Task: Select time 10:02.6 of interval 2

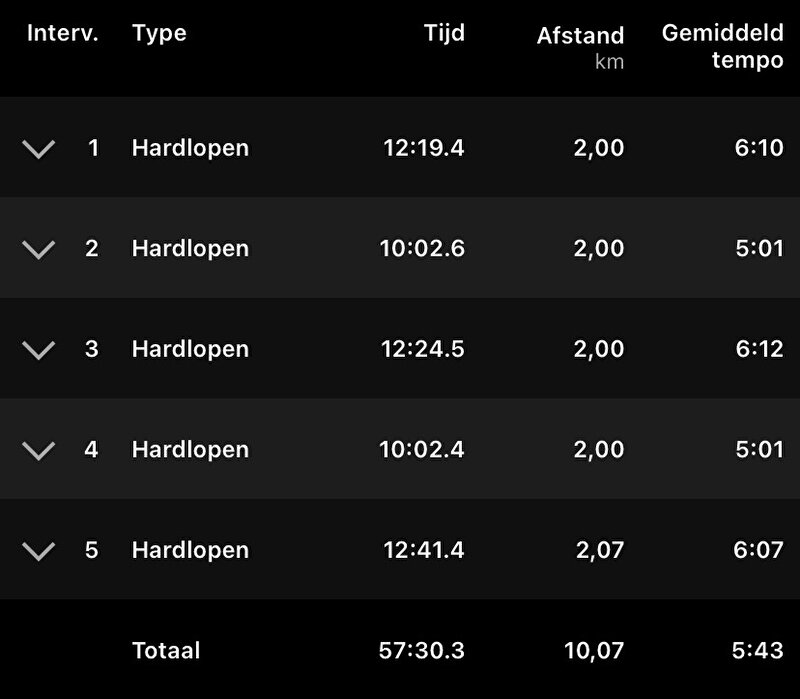Action: click(422, 249)
